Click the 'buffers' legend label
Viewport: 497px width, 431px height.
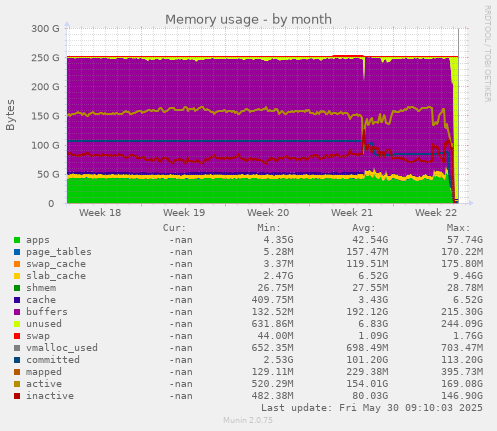click(47, 312)
